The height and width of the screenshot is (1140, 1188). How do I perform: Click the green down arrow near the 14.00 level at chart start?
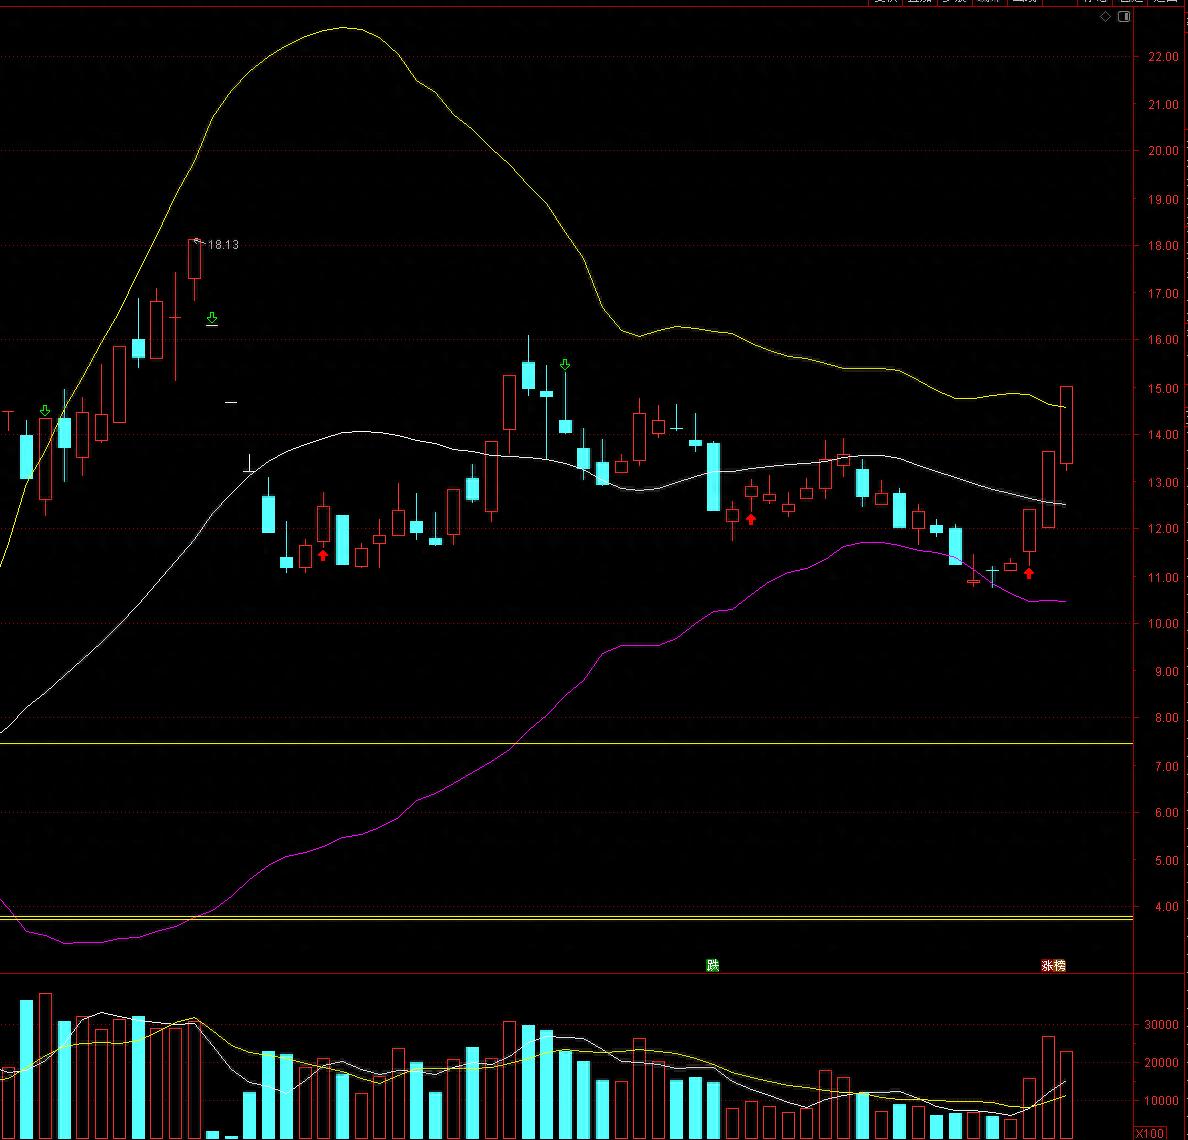(x=45, y=411)
